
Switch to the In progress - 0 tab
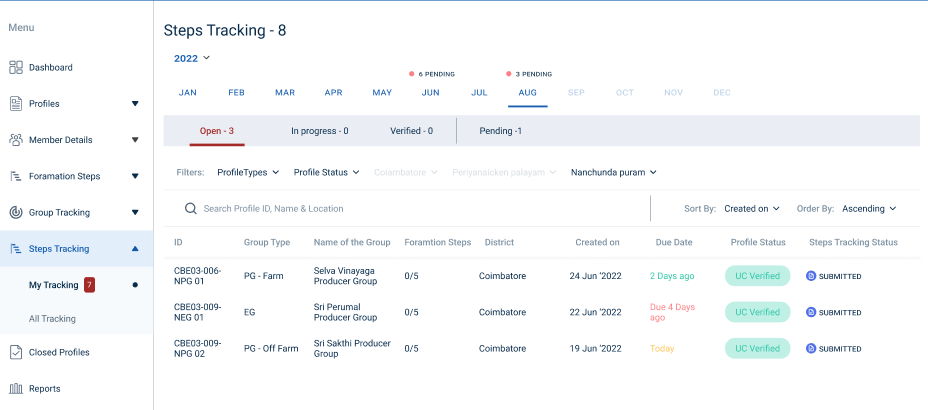(319, 131)
